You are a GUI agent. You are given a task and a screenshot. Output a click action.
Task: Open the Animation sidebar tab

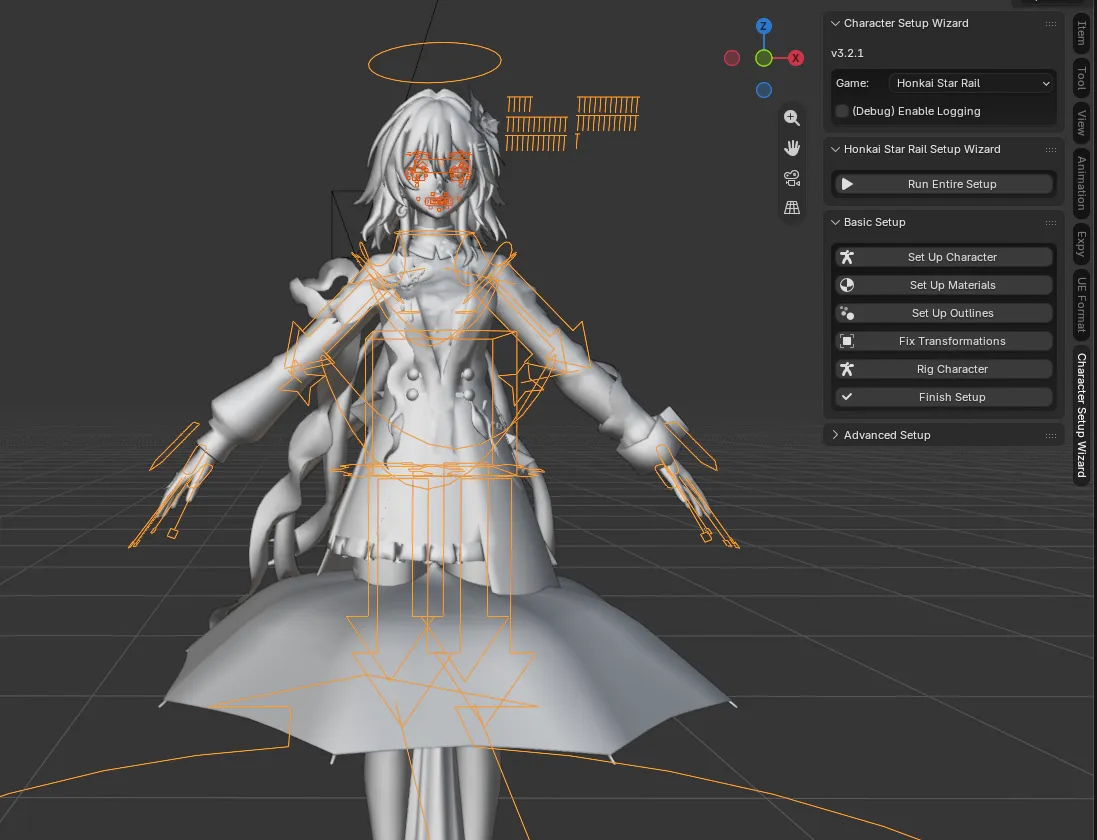tap(1082, 183)
